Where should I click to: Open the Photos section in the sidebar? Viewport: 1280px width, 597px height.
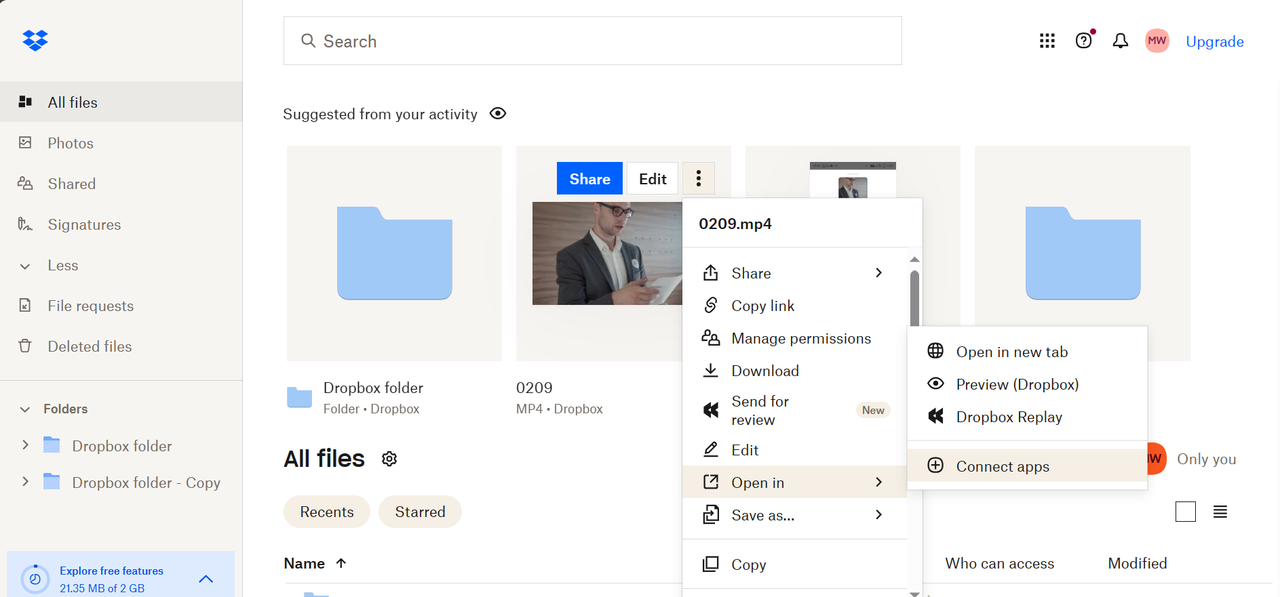pos(70,142)
